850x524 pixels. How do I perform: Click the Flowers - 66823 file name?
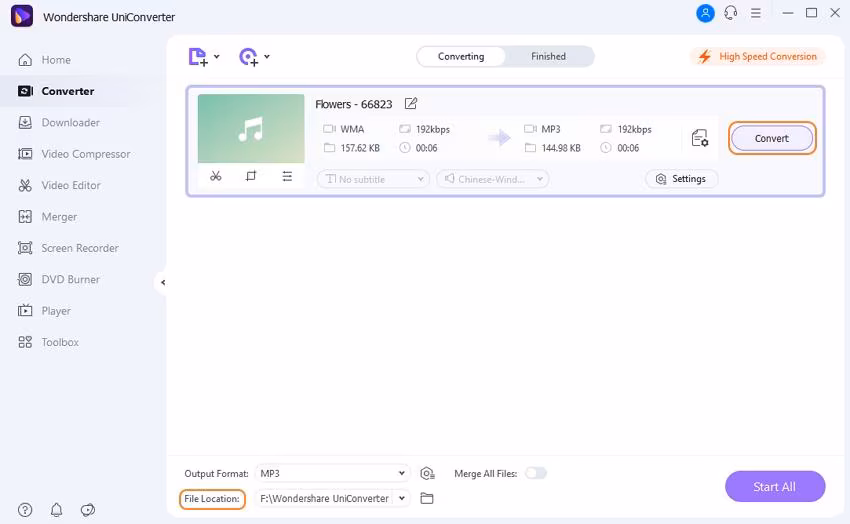(353, 104)
